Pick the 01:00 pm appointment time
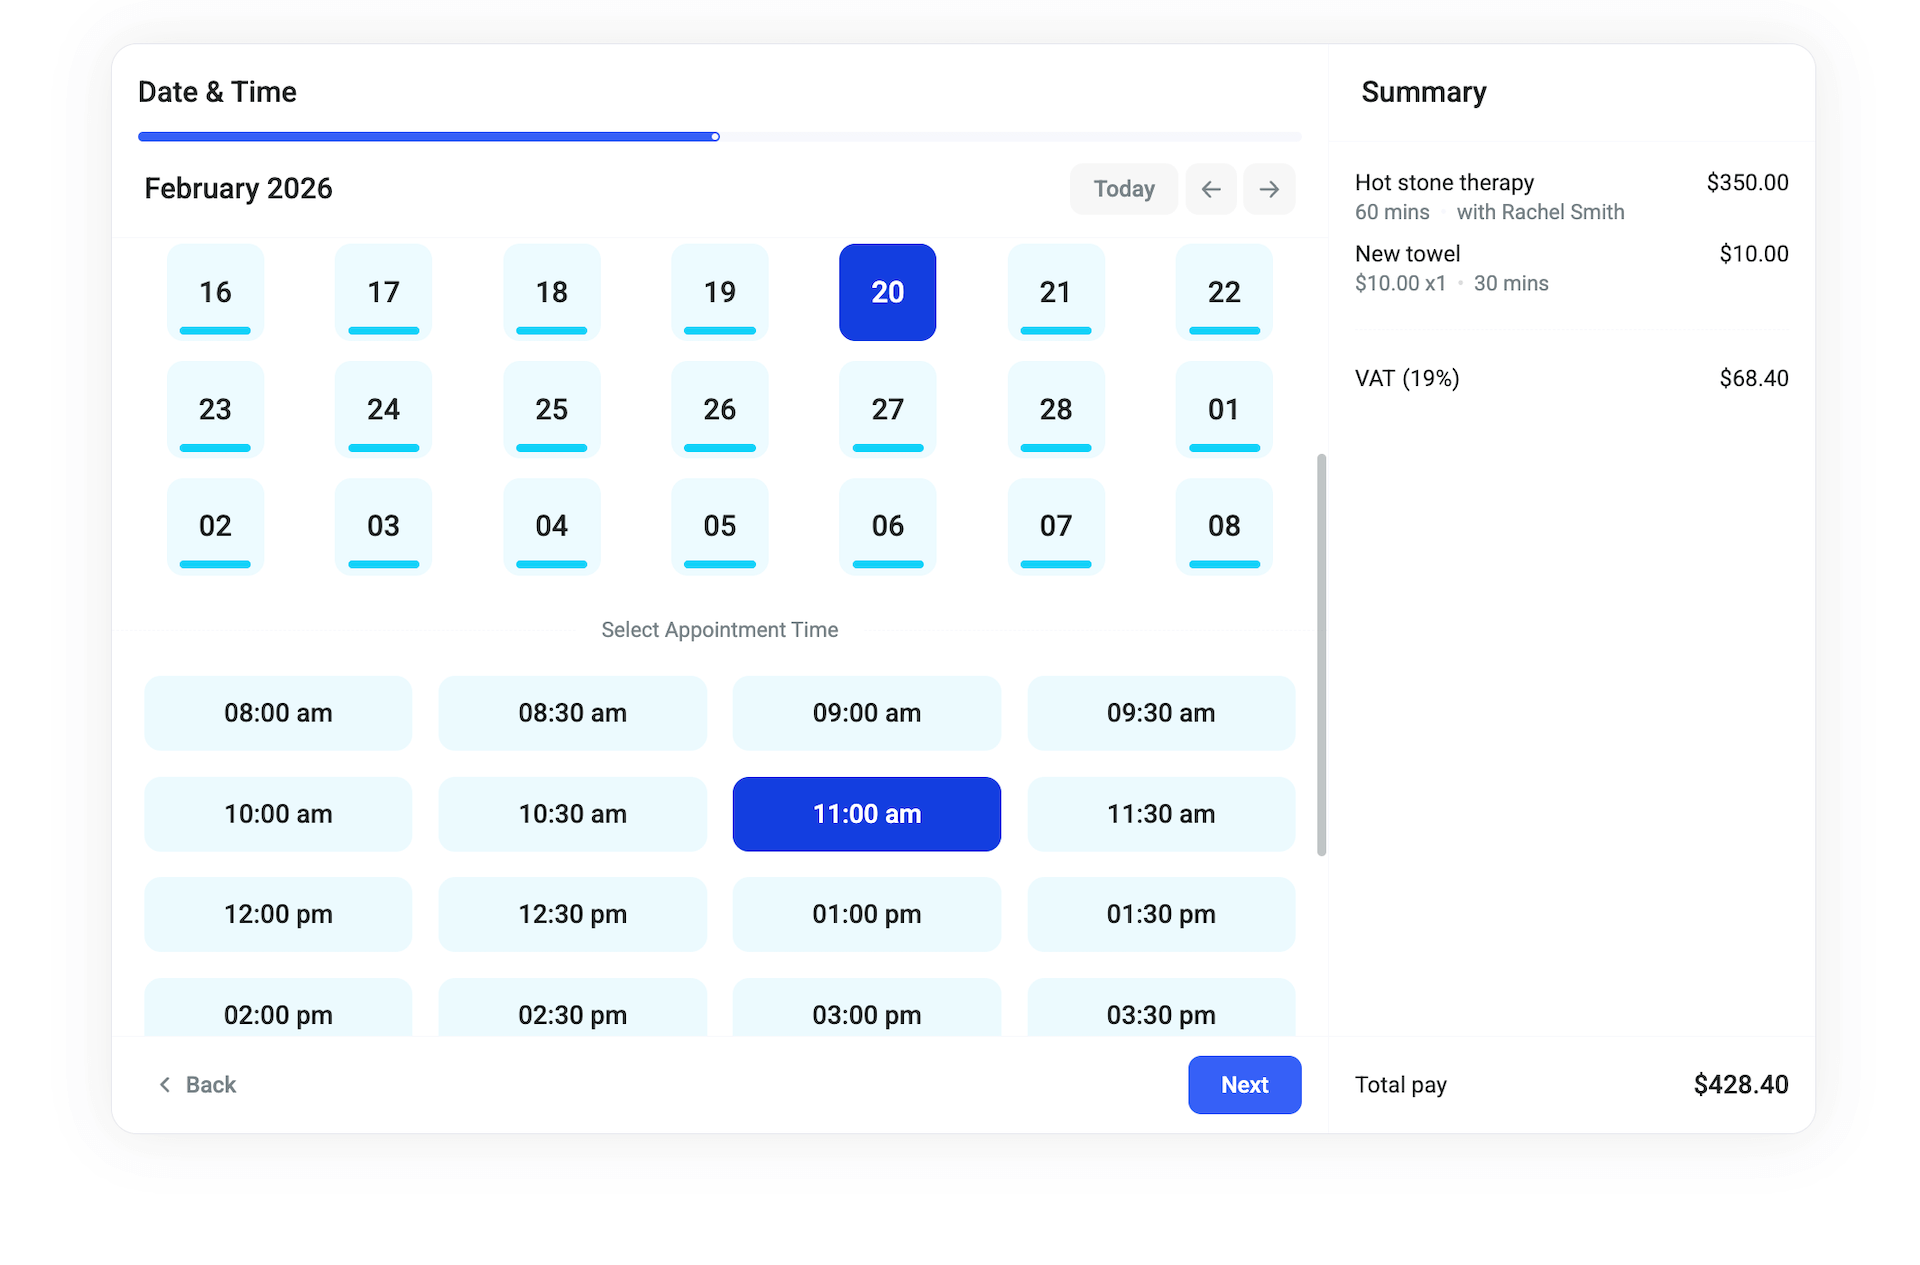 tap(866, 914)
